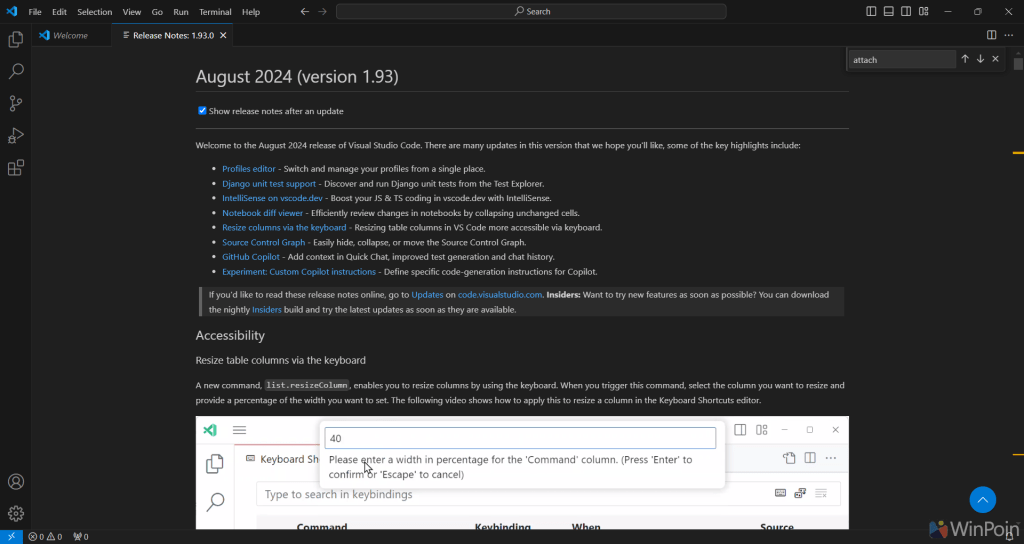Jump to next match in find widget

click(x=980, y=59)
